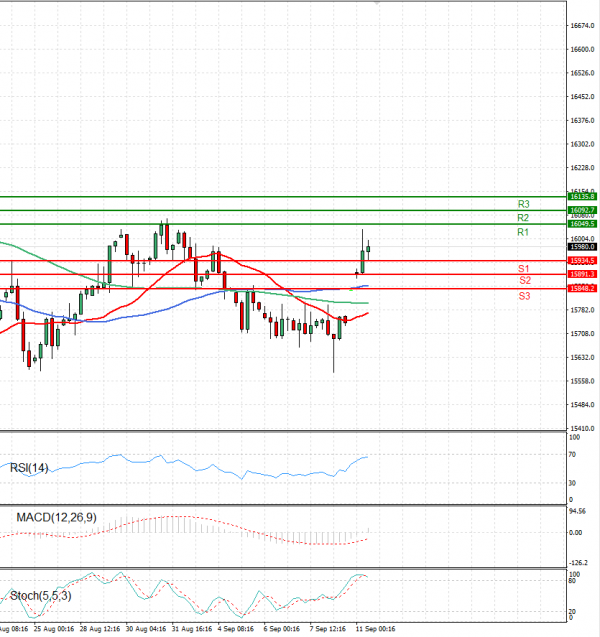Click the 16228.0 price axis value
This screenshot has width=600, height=637.
click(583, 167)
